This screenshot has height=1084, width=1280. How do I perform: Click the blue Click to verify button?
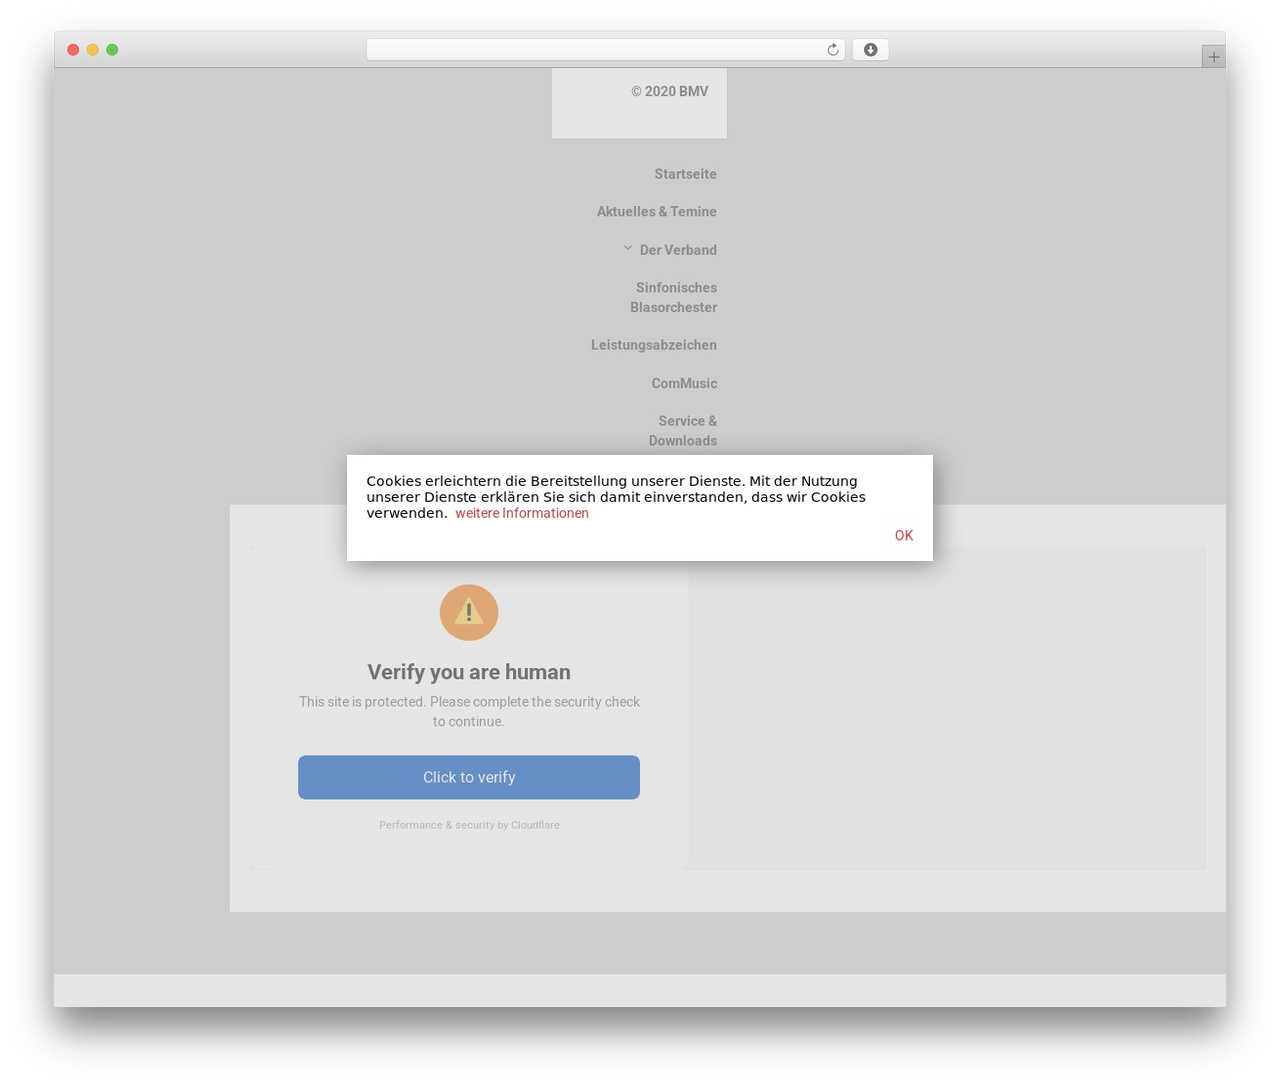point(469,777)
